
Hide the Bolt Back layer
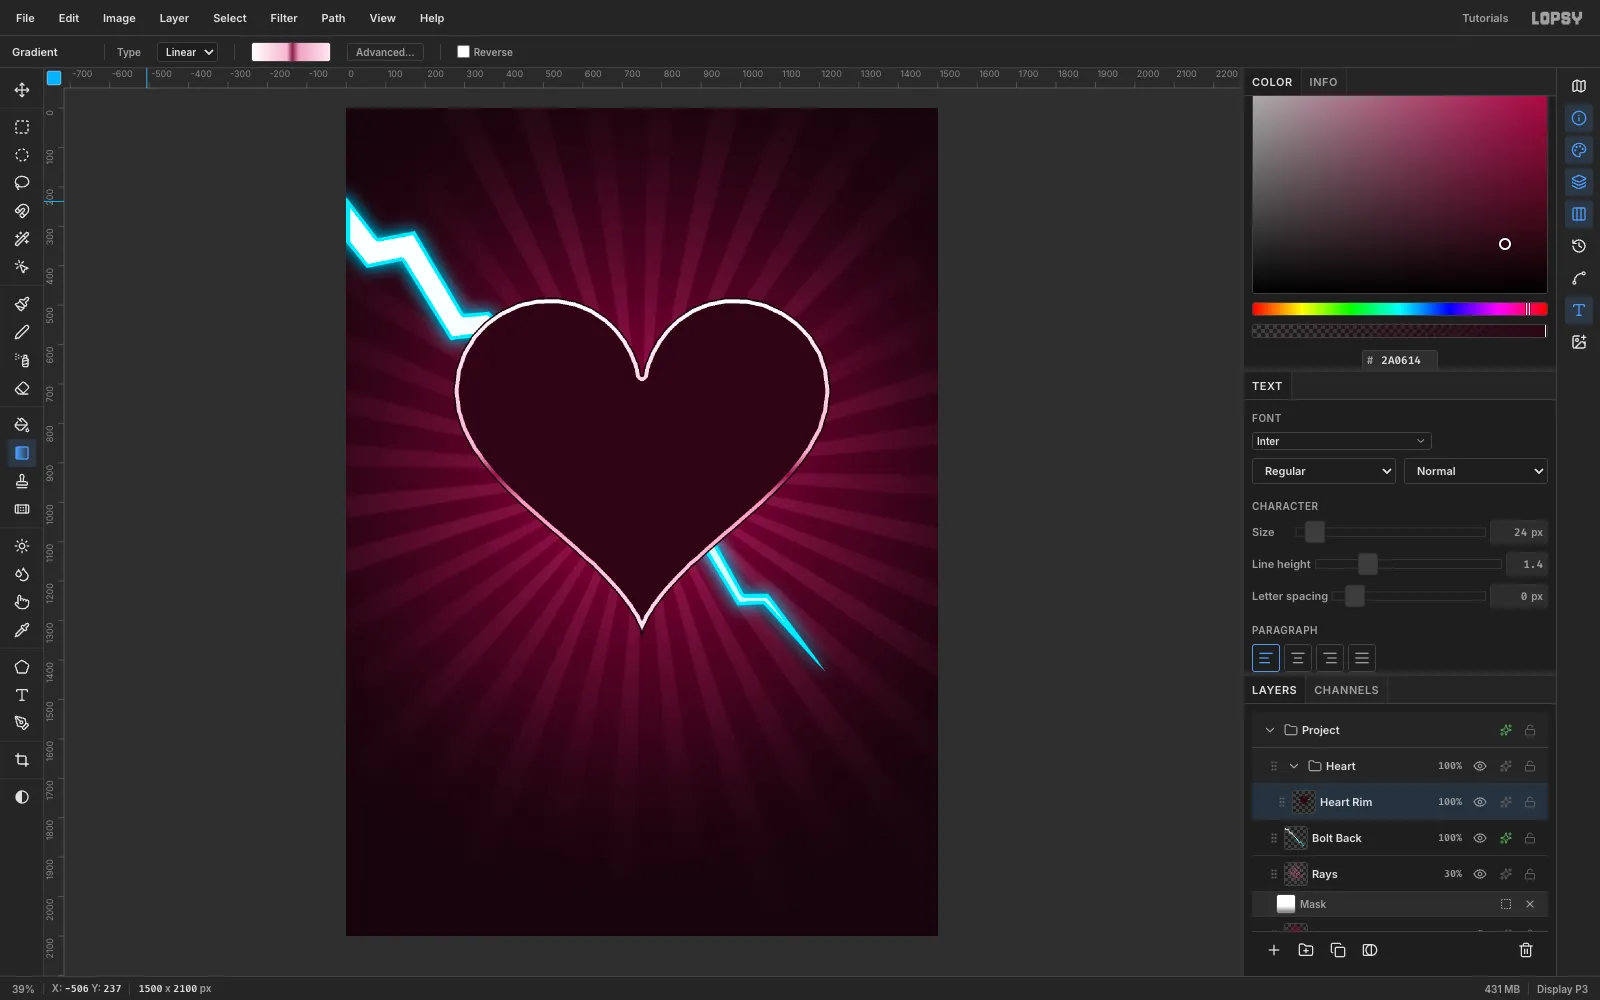(x=1480, y=838)
